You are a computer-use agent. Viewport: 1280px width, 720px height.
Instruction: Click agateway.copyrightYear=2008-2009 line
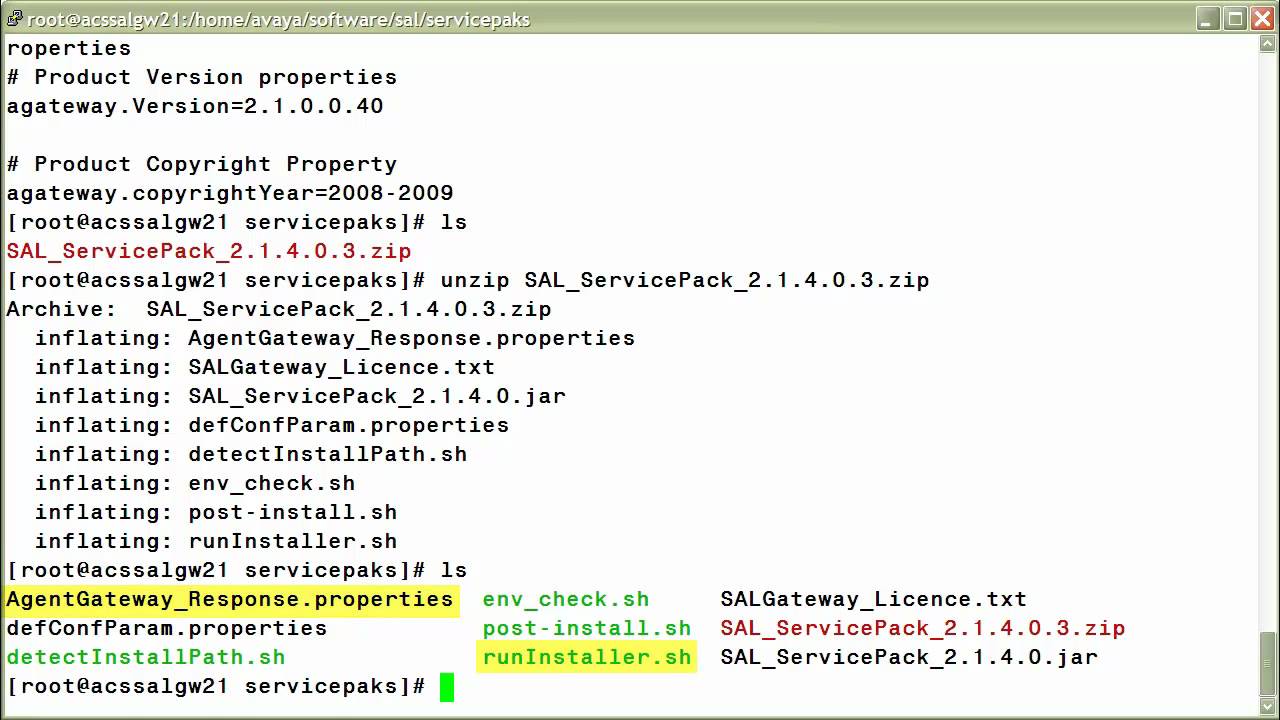pyautogui.click(x=230, y=193)
